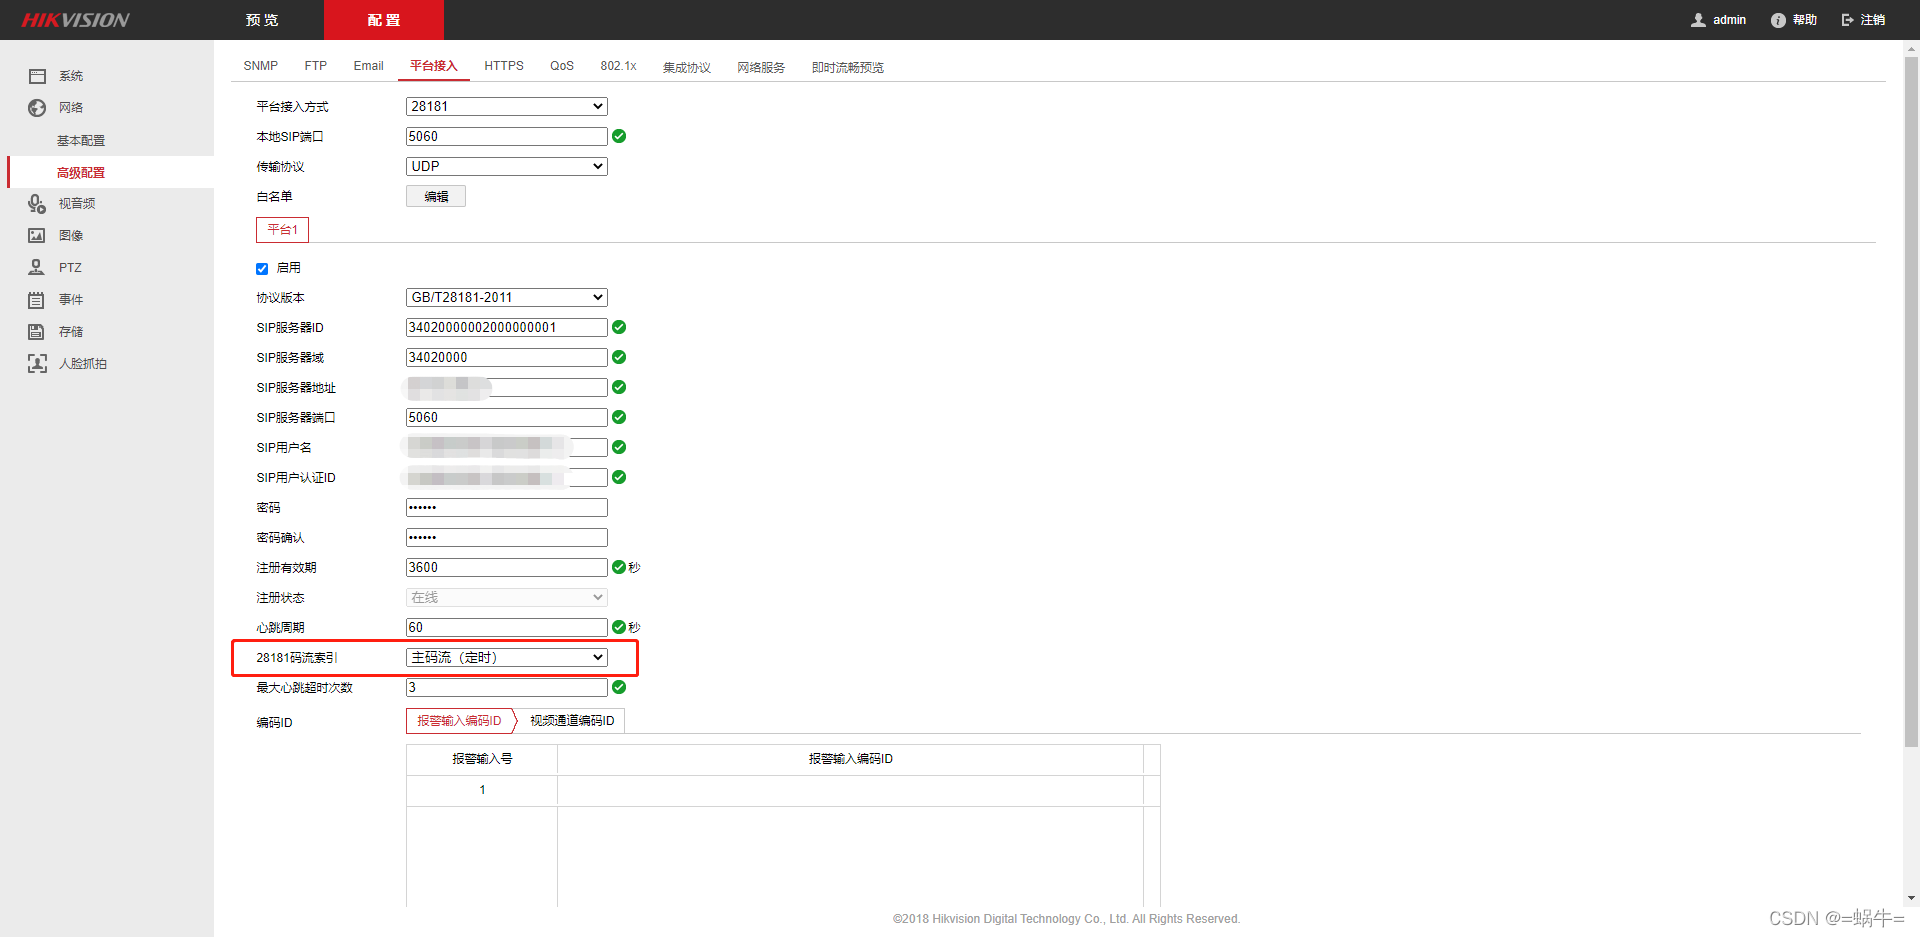Click green check beside SIP服务器域
This screenshot has height=937, width=1920.
(619, 357)
